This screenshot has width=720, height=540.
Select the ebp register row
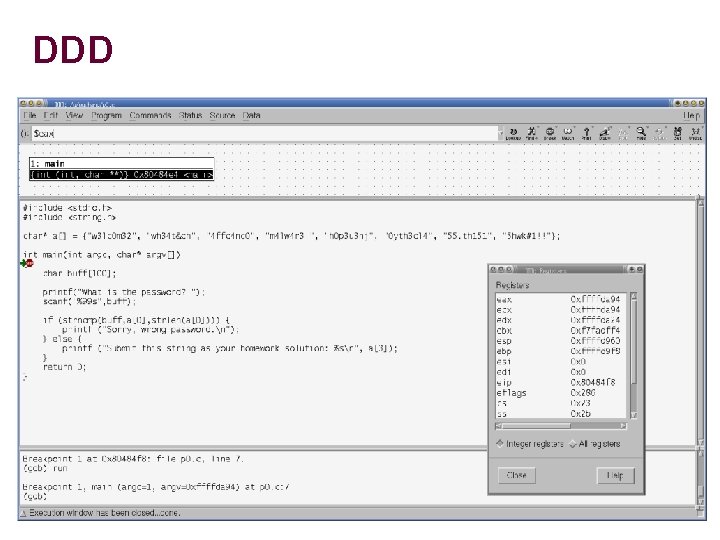[x=562, y=351]
